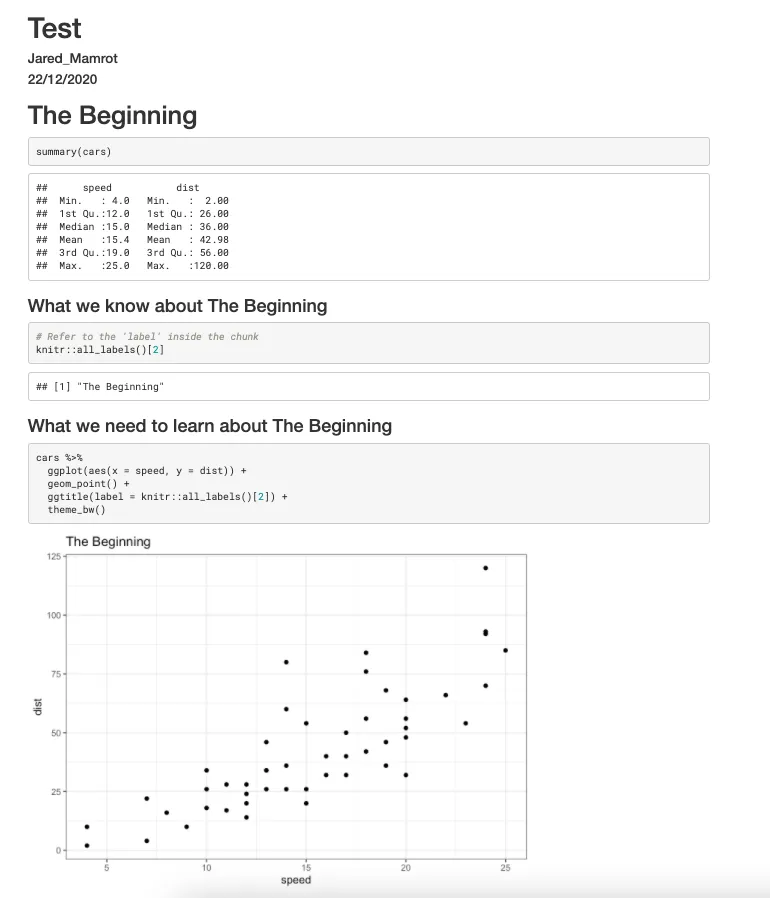Click the date 22/12/2020

click(63, 79)
